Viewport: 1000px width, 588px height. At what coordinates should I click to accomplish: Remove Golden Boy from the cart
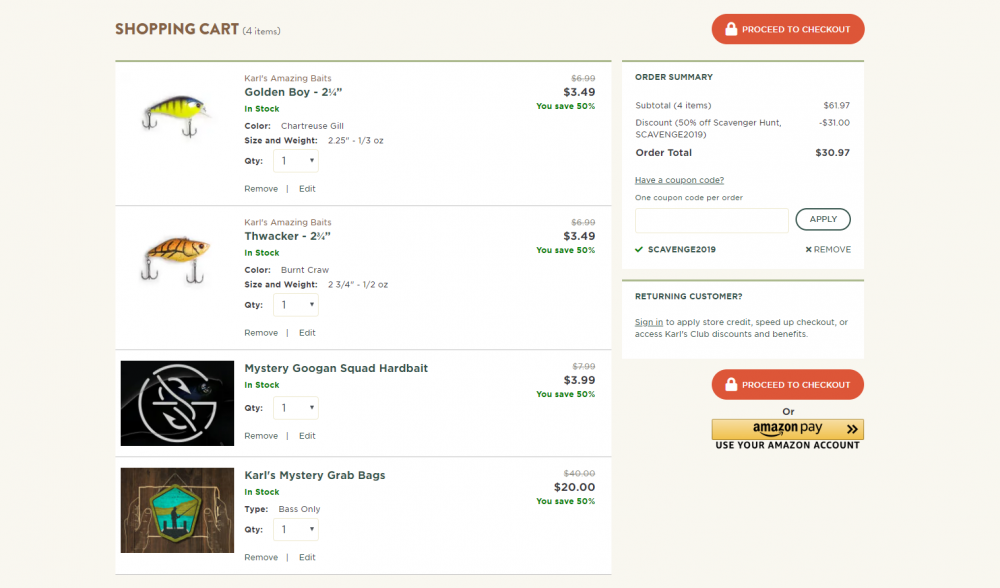coord(261,189)
